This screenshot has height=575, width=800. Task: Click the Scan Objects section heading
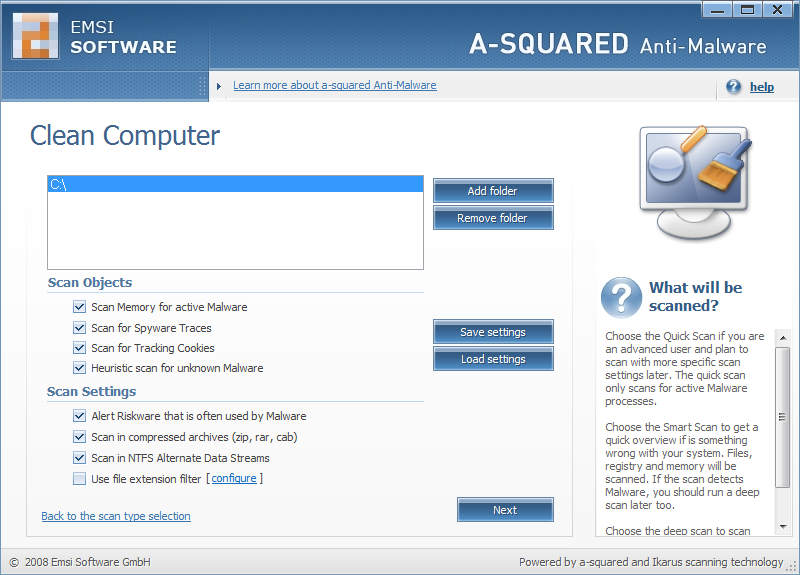pos(90,283)
